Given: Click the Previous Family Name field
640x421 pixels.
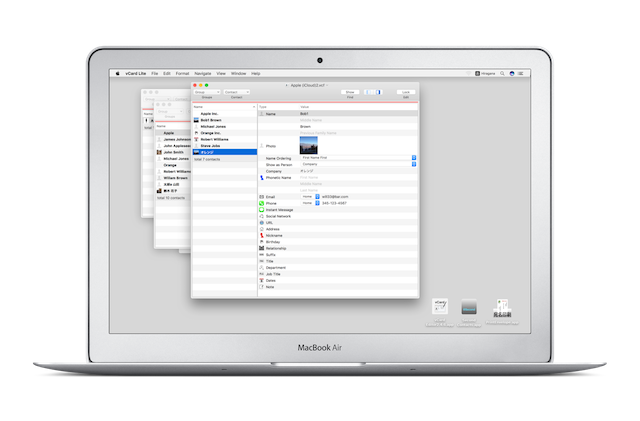Looking at the screenshot, I should click(x=358, y=133).
